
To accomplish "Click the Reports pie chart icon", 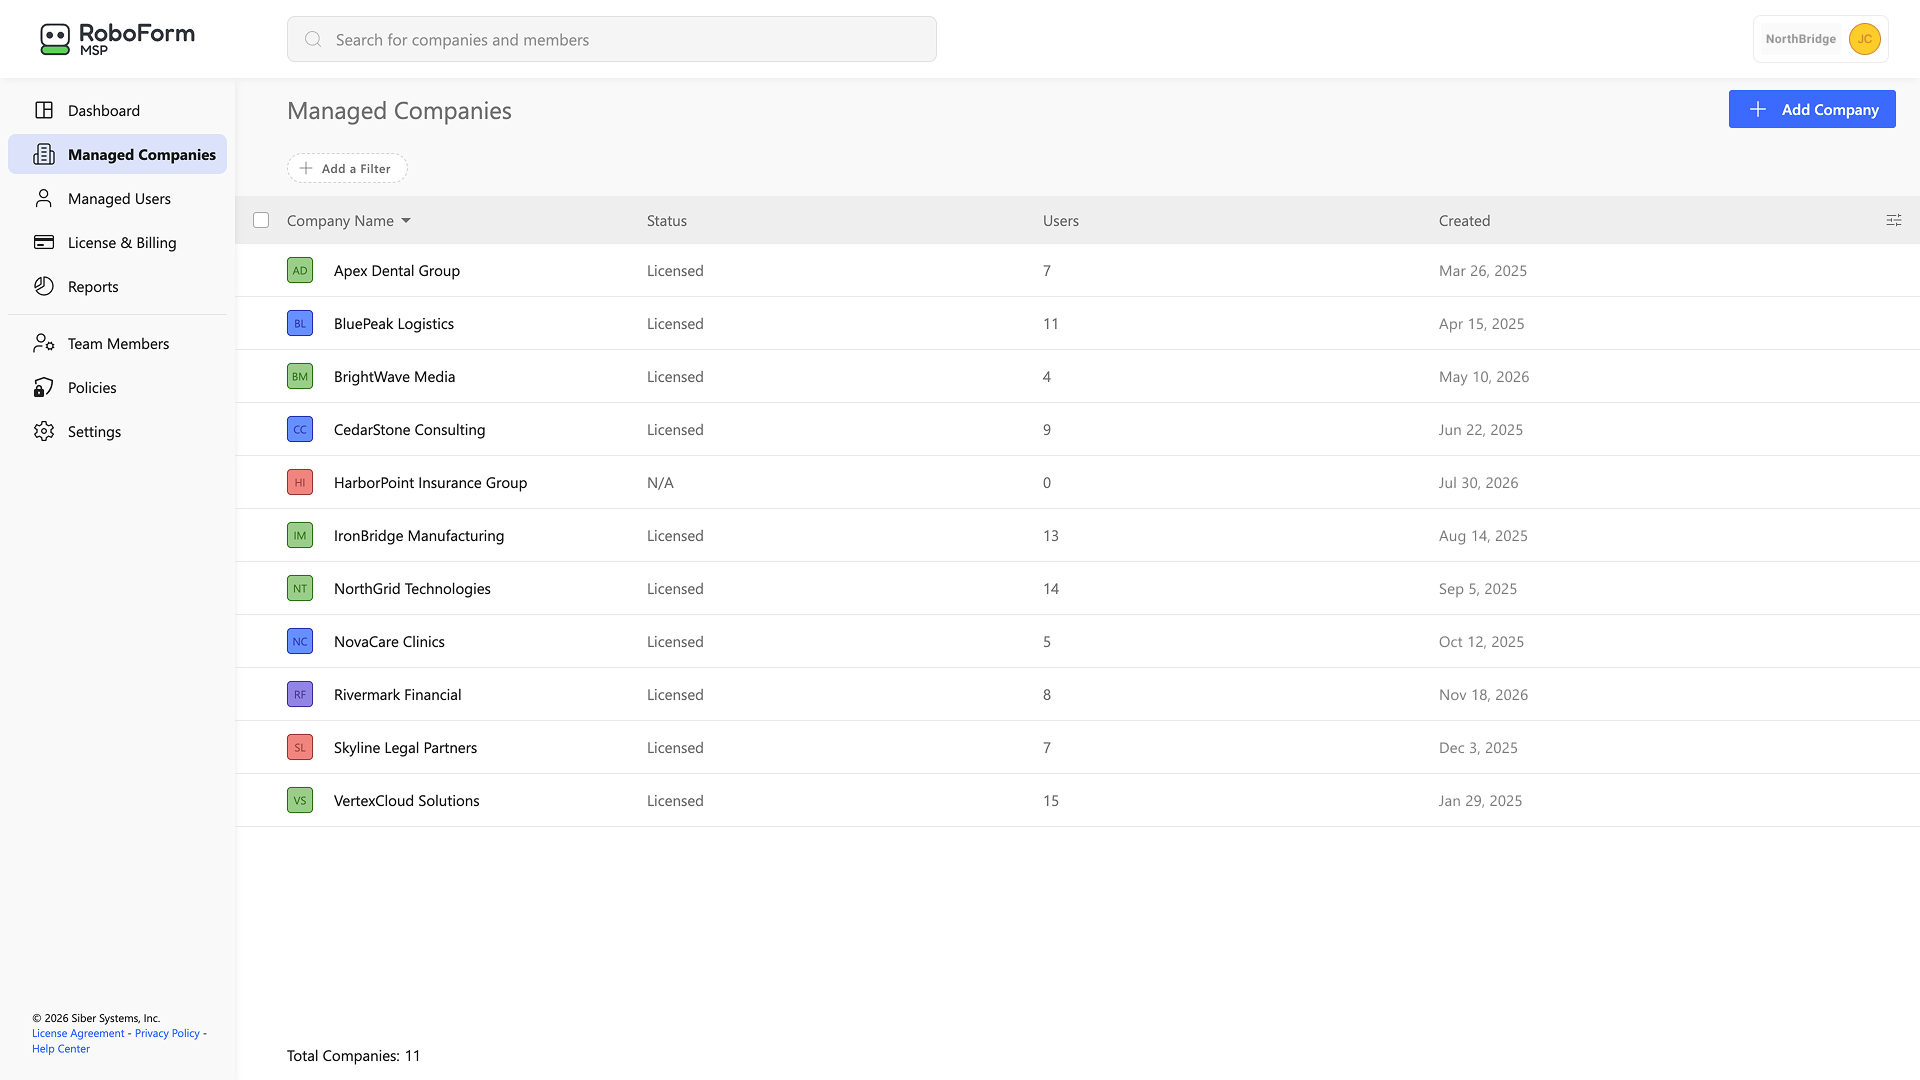I will 44,286.
